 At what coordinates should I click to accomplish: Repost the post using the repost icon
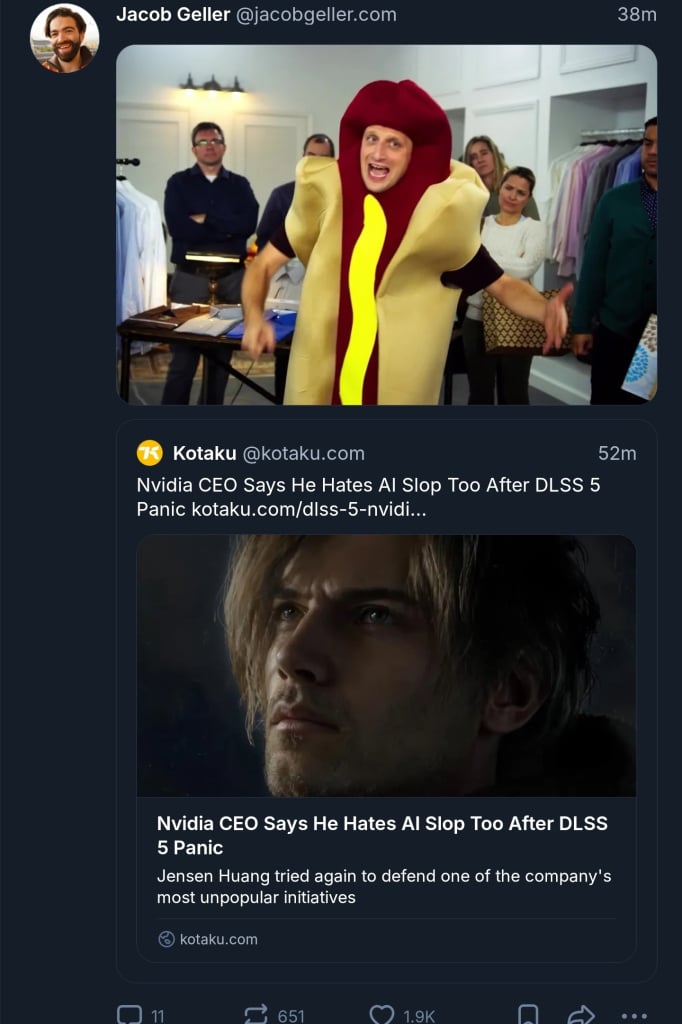click(255, 1015)
